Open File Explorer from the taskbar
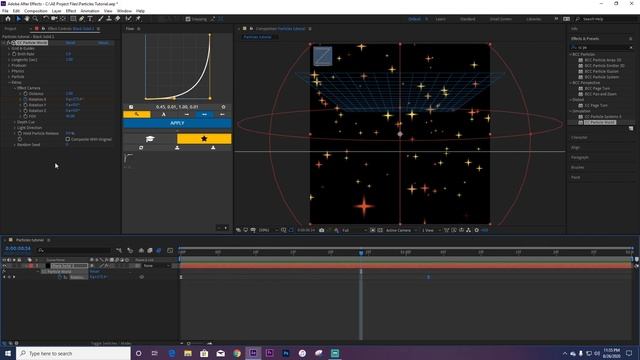 click(x=188, y=353)
